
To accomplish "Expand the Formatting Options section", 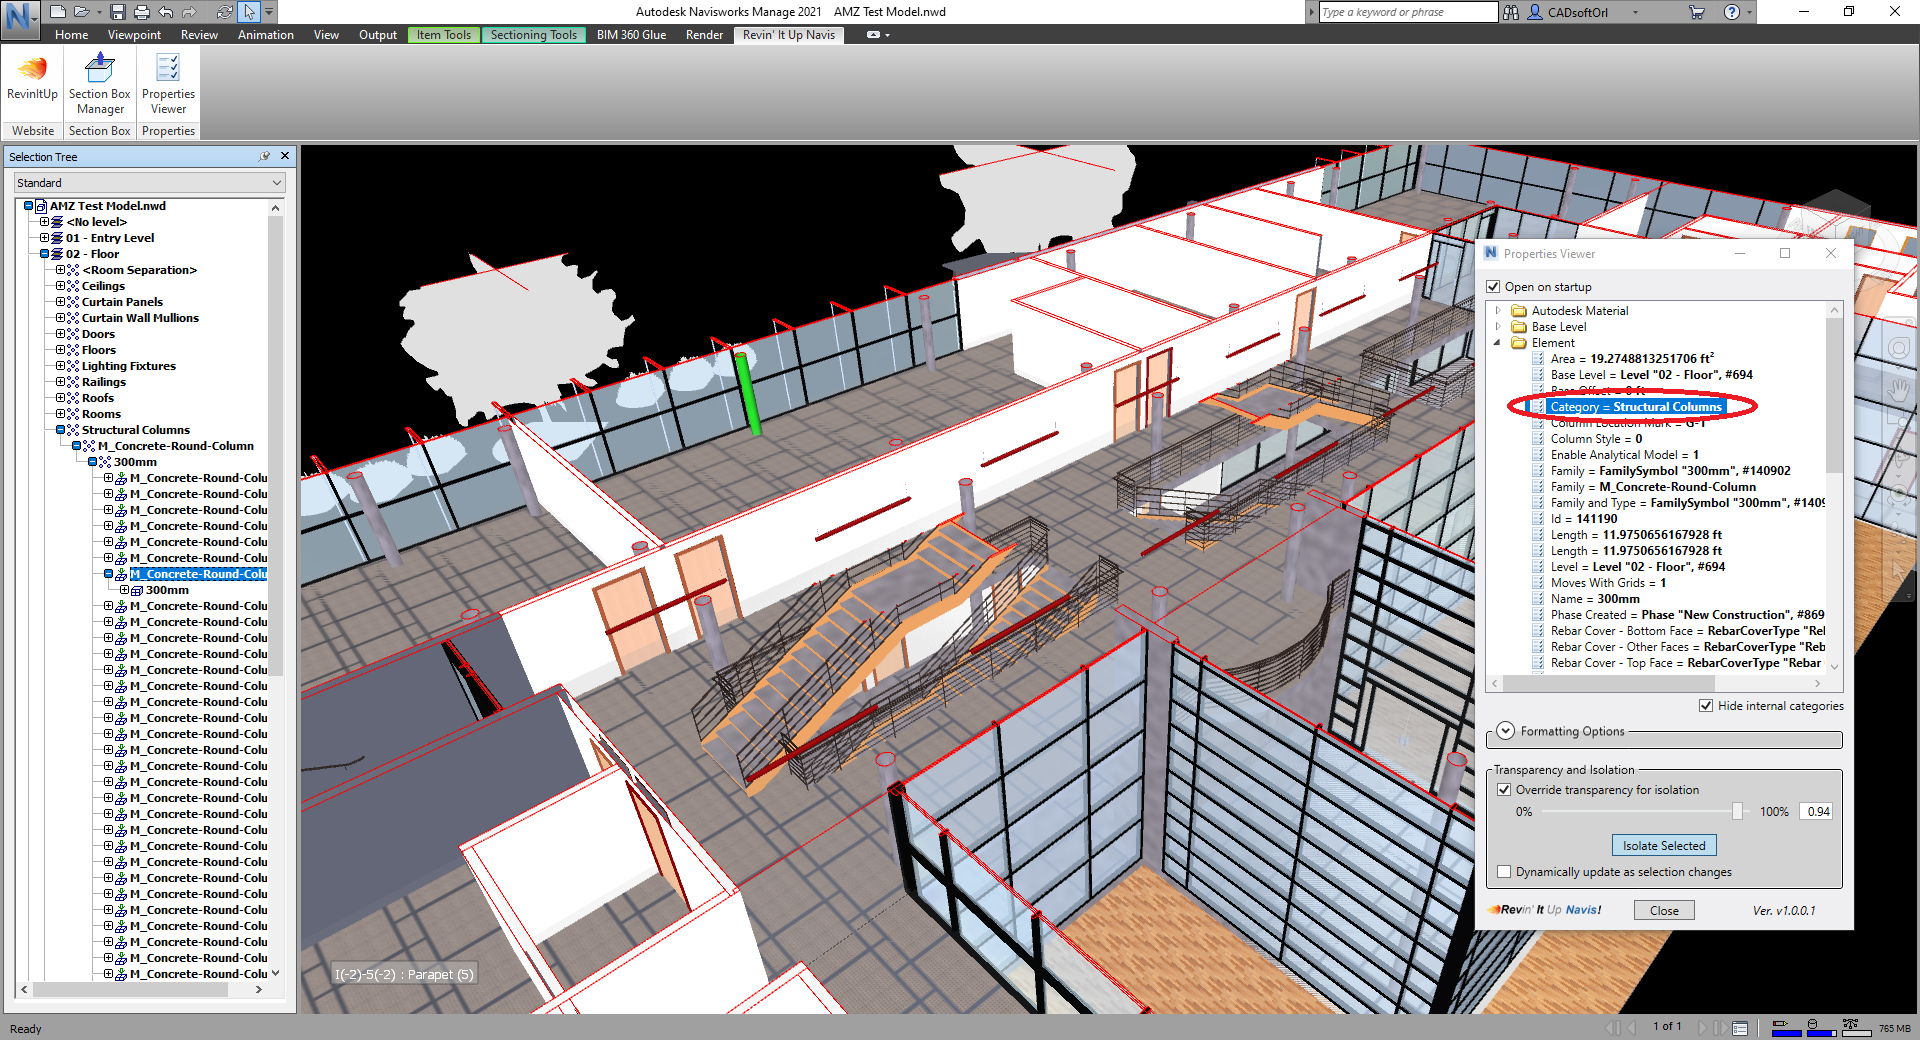I will click(1505, 731).
